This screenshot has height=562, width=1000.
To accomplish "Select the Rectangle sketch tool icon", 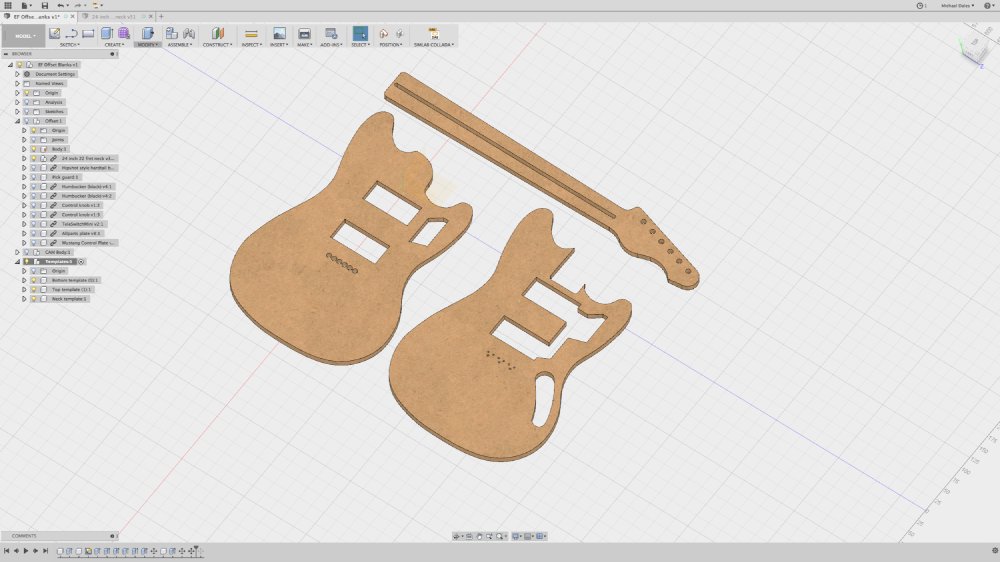I will pos(88,33).
